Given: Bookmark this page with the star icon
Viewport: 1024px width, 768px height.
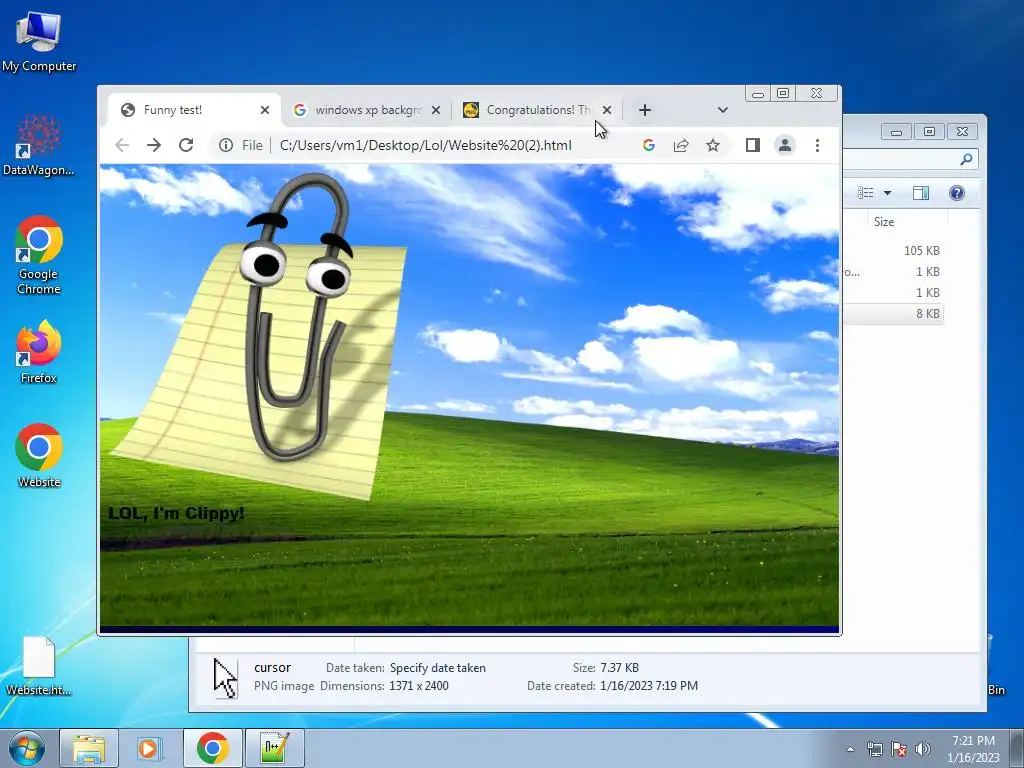Looking at the screenshot, I should 713,145.
